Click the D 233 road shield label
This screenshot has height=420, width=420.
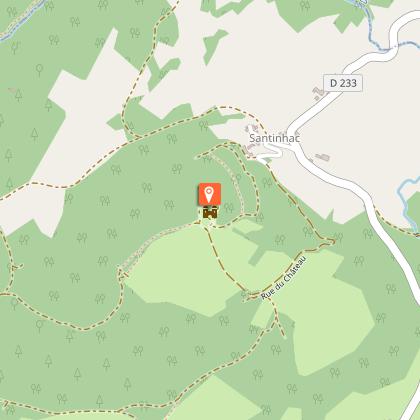coord(343,83)
